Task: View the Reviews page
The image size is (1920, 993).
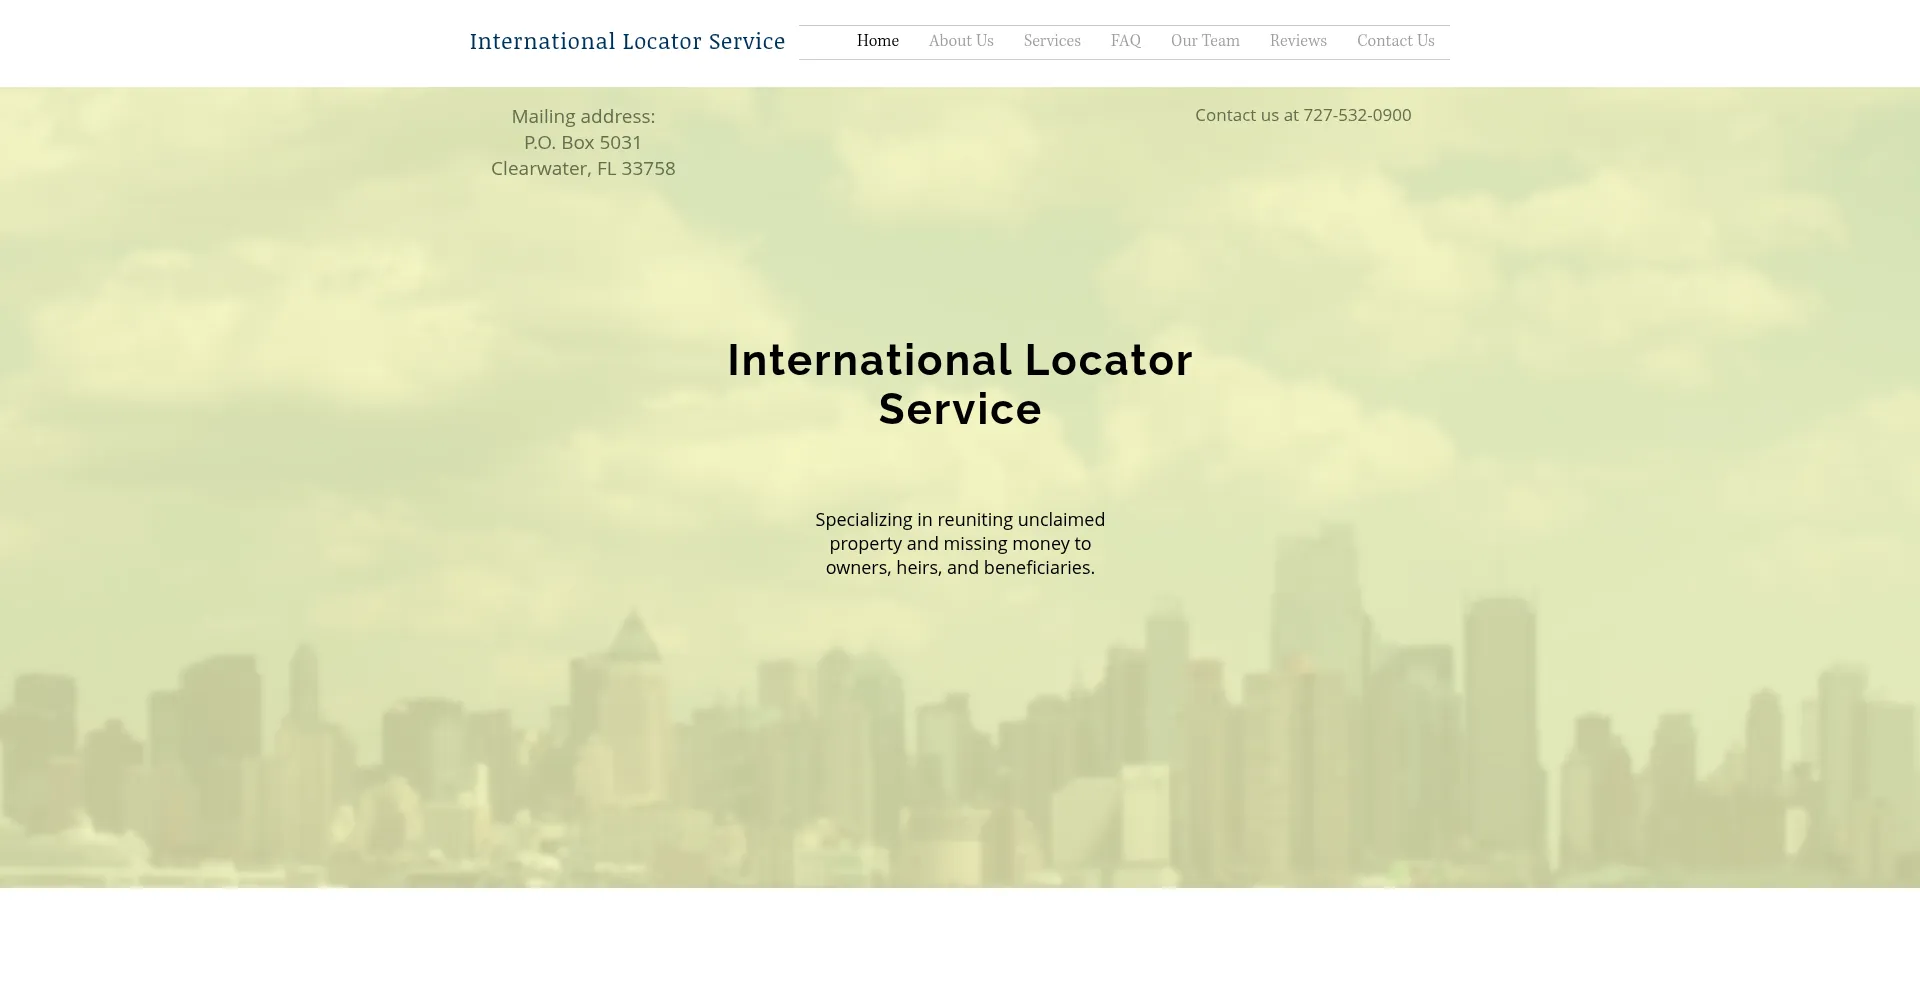Action: [1297, 41]
